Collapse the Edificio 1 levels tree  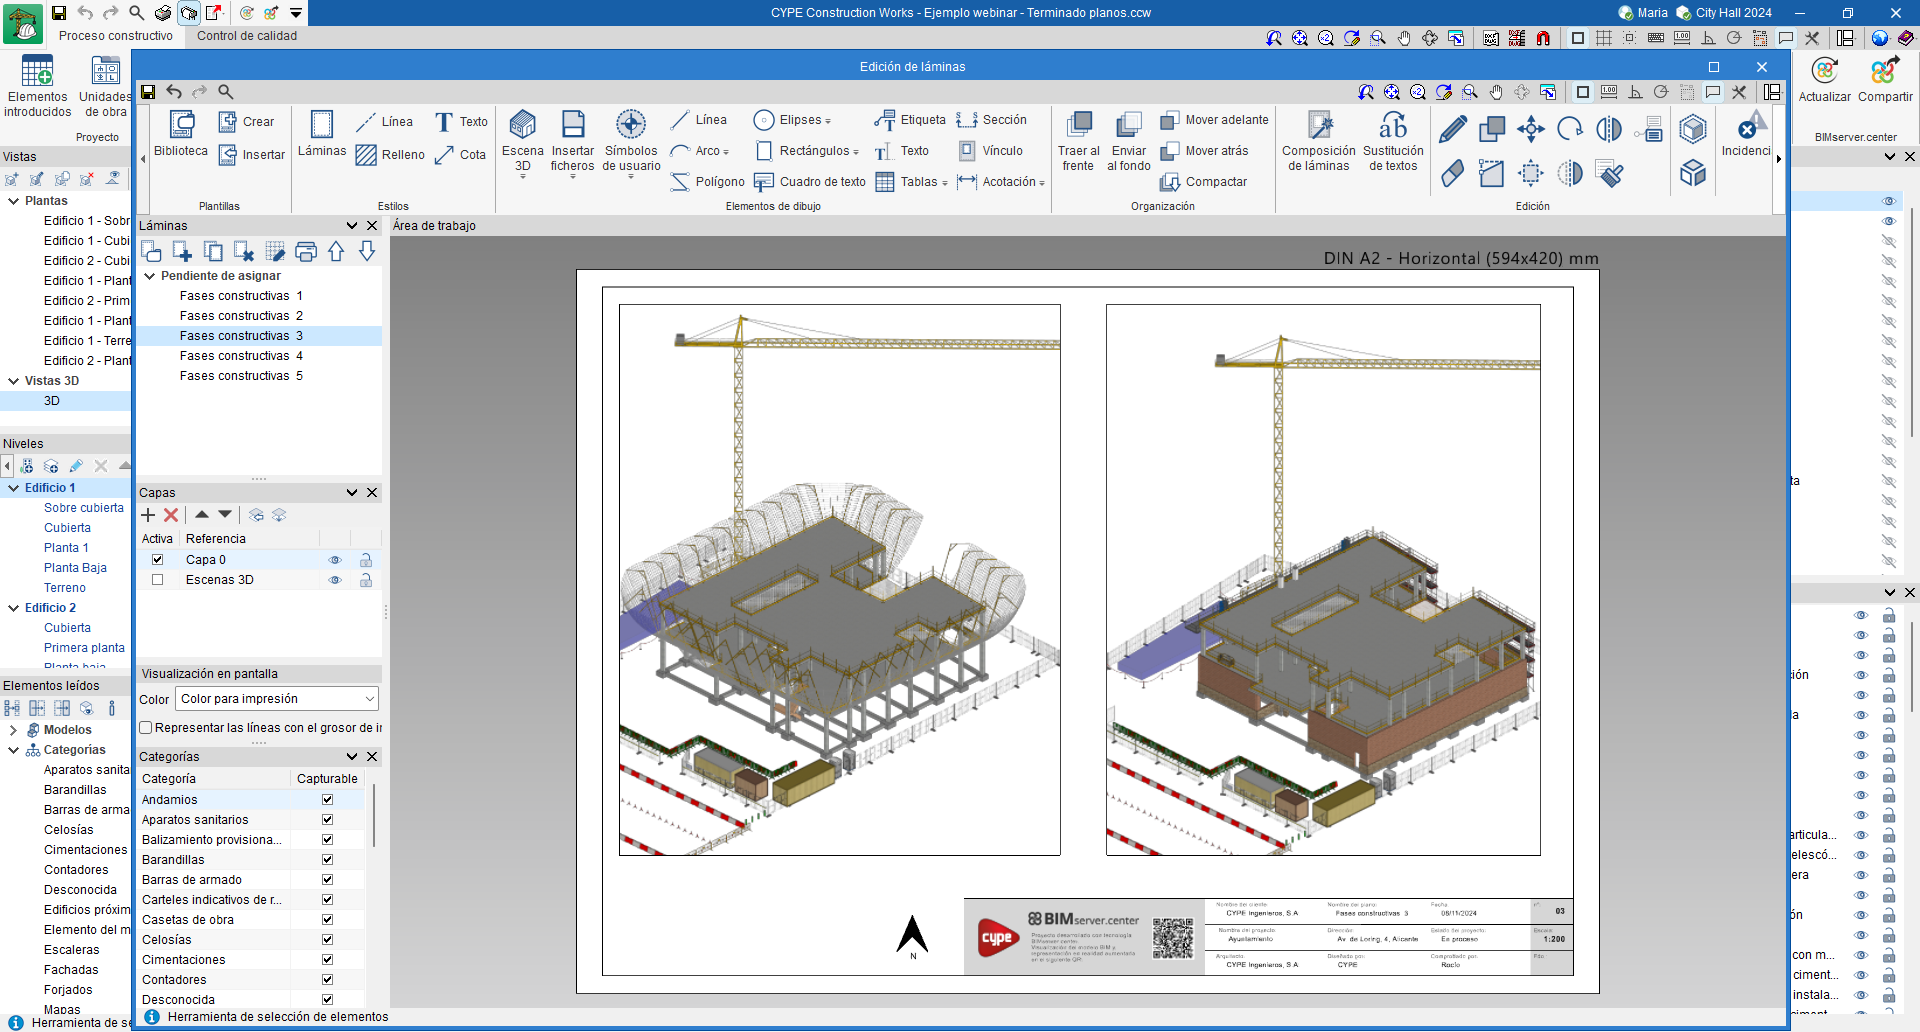click(14, 488)
